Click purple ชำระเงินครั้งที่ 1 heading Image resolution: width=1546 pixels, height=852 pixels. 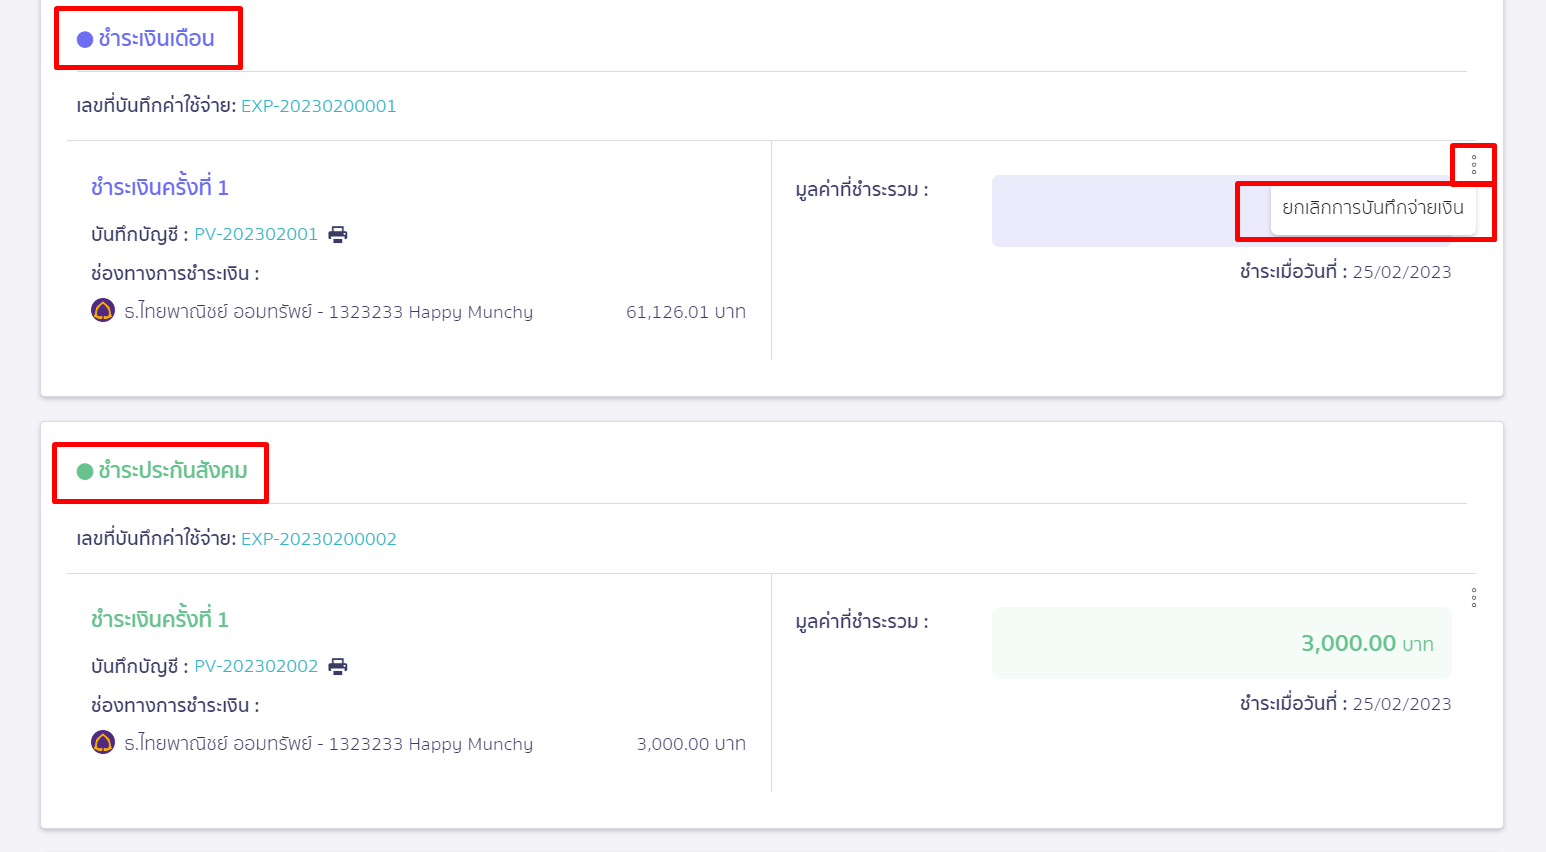point(160,188)
